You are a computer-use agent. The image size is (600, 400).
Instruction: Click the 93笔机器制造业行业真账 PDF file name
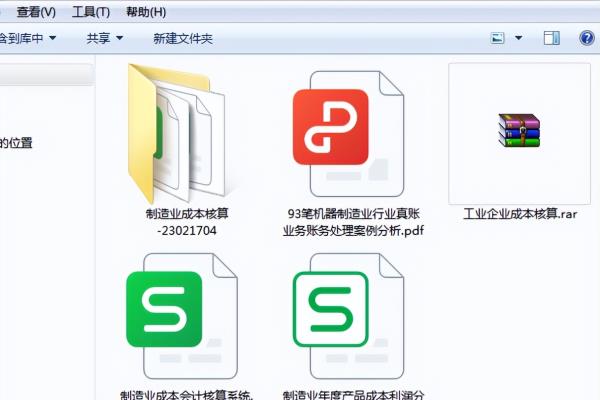[353, 222]
